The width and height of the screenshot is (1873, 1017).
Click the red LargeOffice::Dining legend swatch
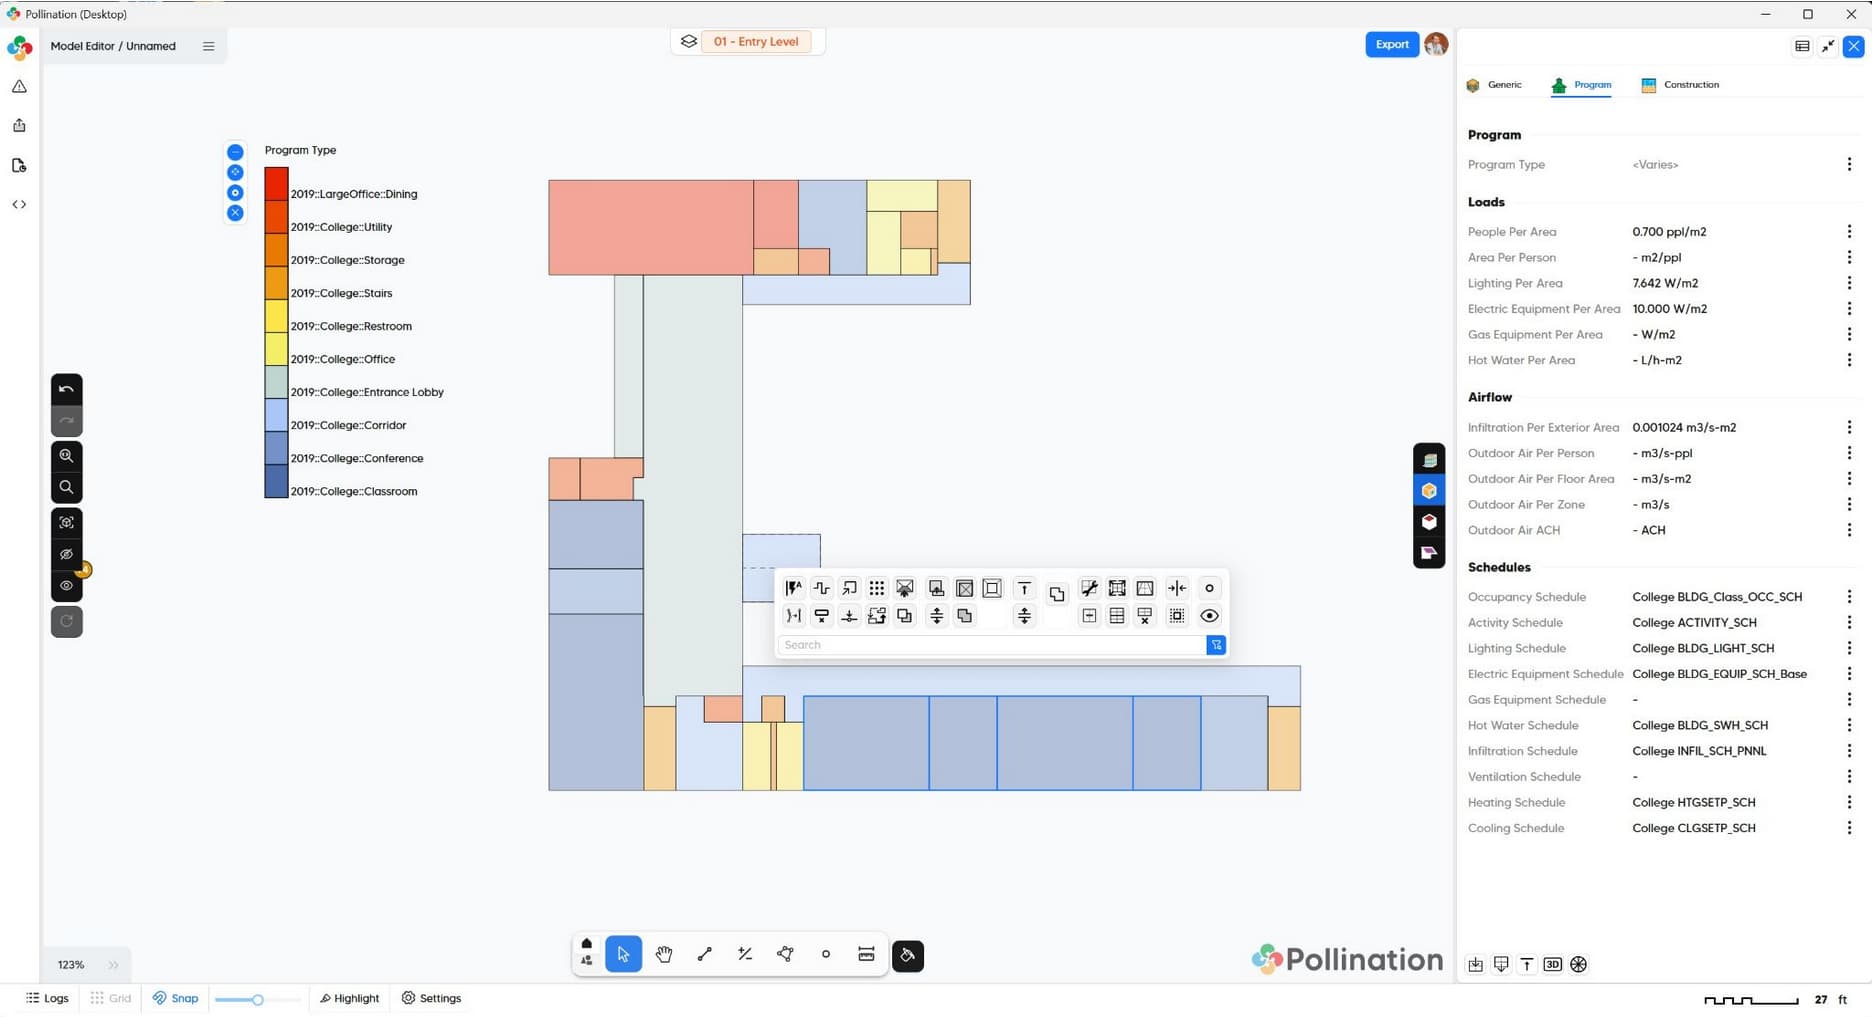tap(276, 184)
